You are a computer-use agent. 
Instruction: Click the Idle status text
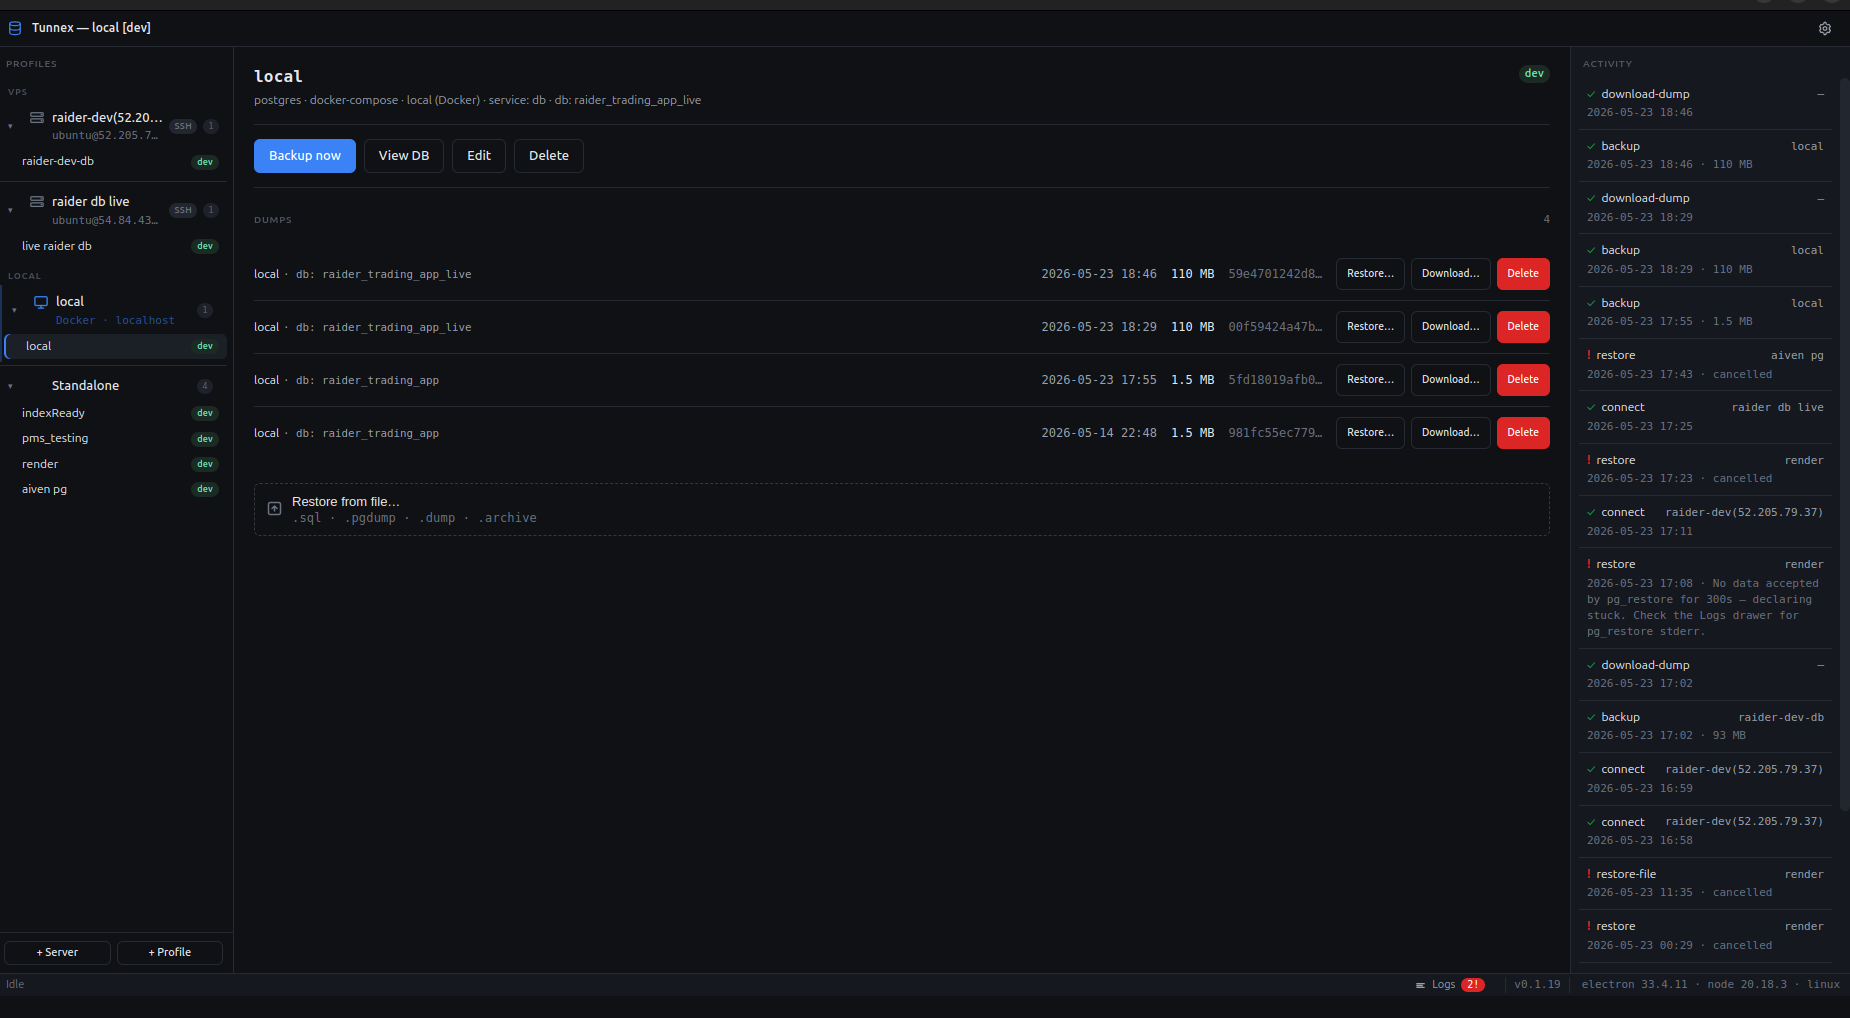15,985
